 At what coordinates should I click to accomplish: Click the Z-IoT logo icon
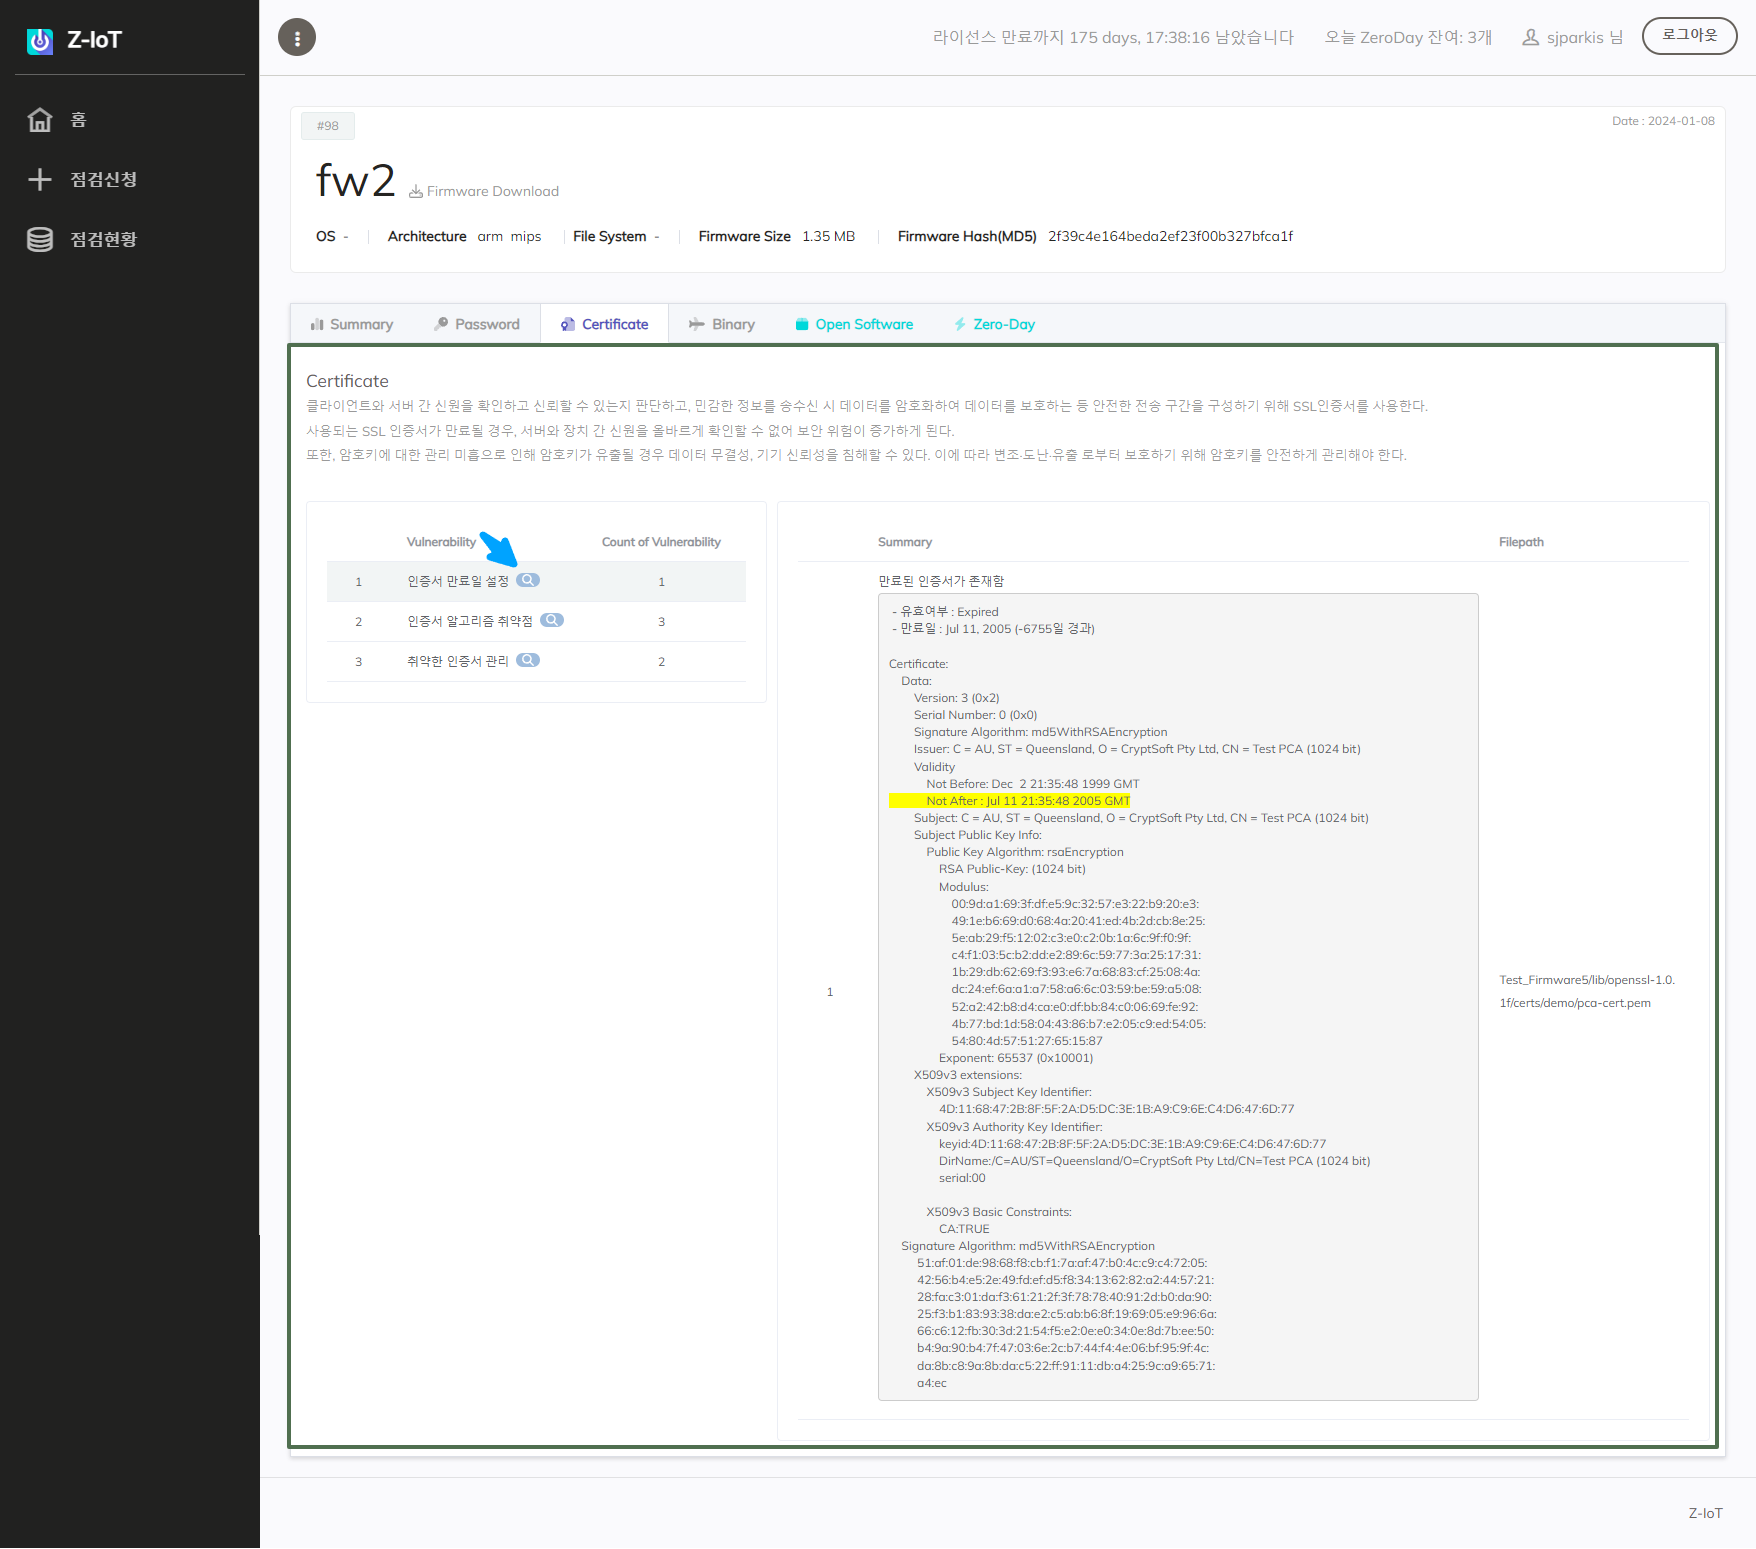tap(40, 41)
